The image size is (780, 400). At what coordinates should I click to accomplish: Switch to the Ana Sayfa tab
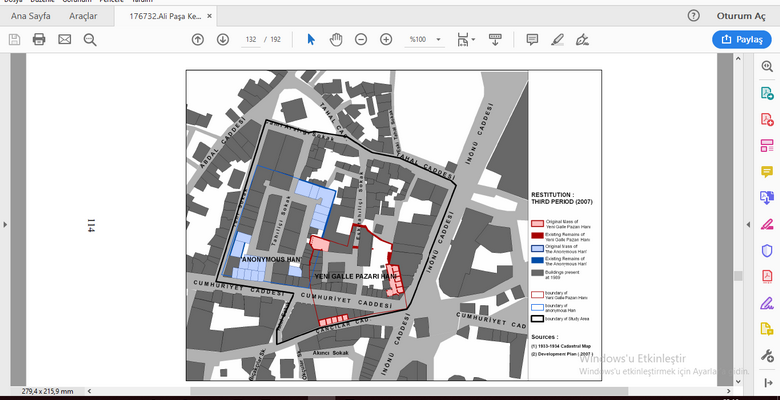coord(31,16)
